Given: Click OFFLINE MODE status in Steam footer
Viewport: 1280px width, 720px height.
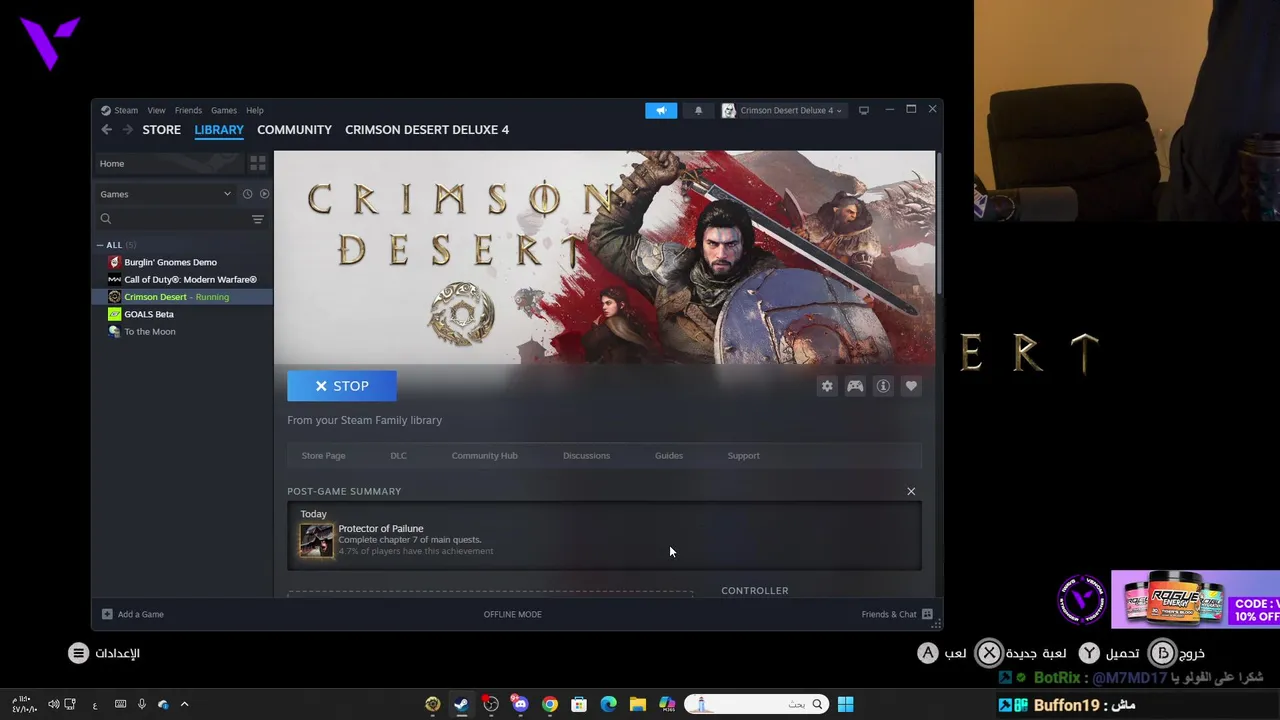Looking at the screenshot, I should click(x=512, y=614).
